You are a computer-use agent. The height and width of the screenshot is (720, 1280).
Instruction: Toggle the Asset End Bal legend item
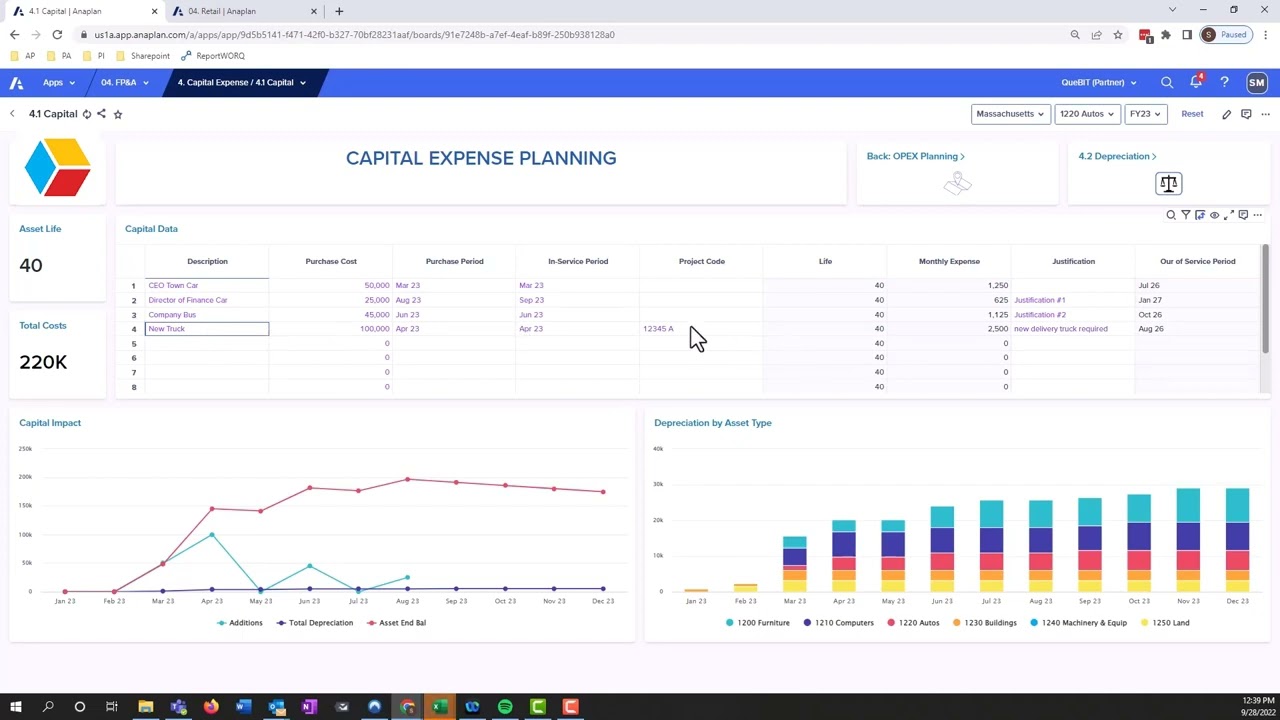[x=396, y=623]
